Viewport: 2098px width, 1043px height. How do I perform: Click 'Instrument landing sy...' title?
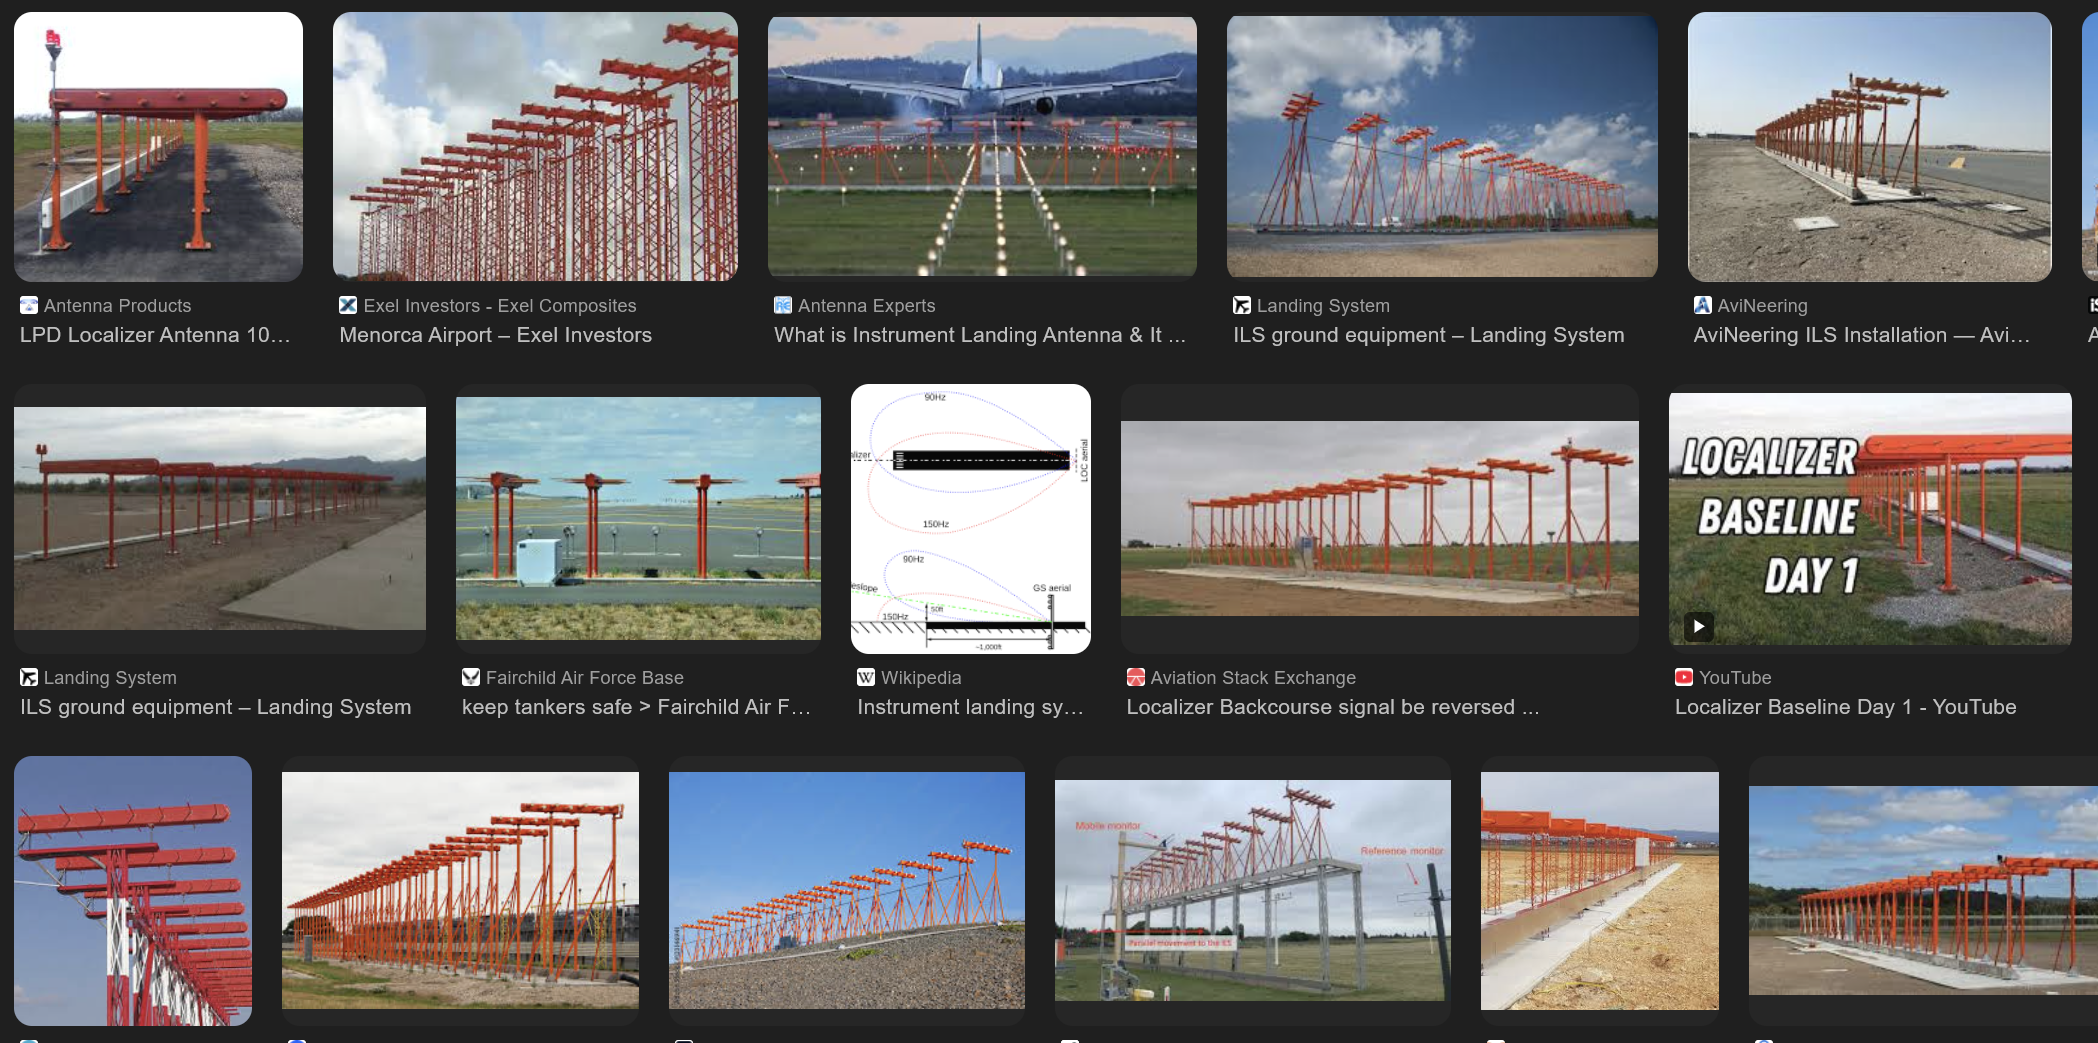[970, 707]
